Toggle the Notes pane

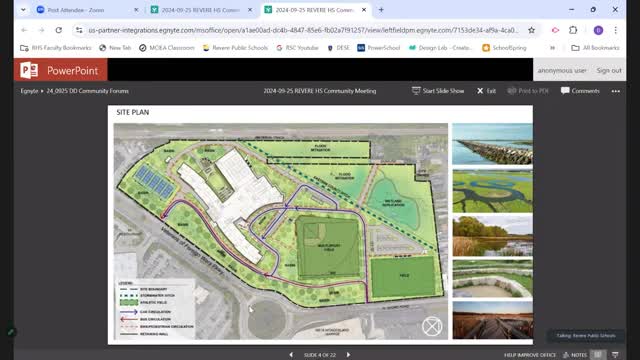575,355
